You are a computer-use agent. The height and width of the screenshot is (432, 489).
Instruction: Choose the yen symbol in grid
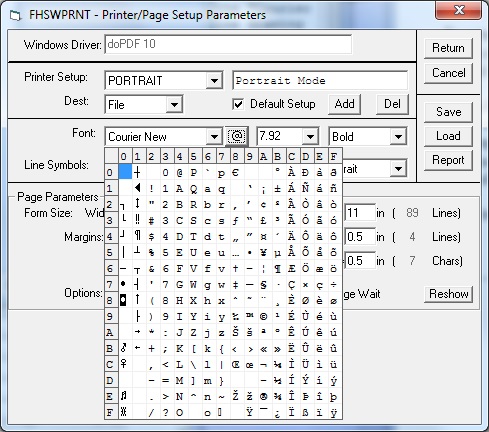point(263,252)
